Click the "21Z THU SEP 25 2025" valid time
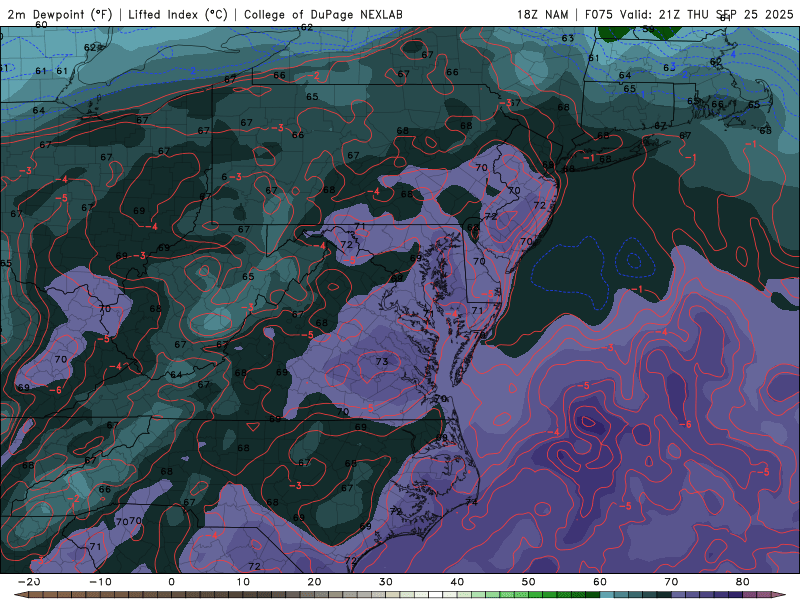Viewport: 800px width, 600px height. pos(726,15)
